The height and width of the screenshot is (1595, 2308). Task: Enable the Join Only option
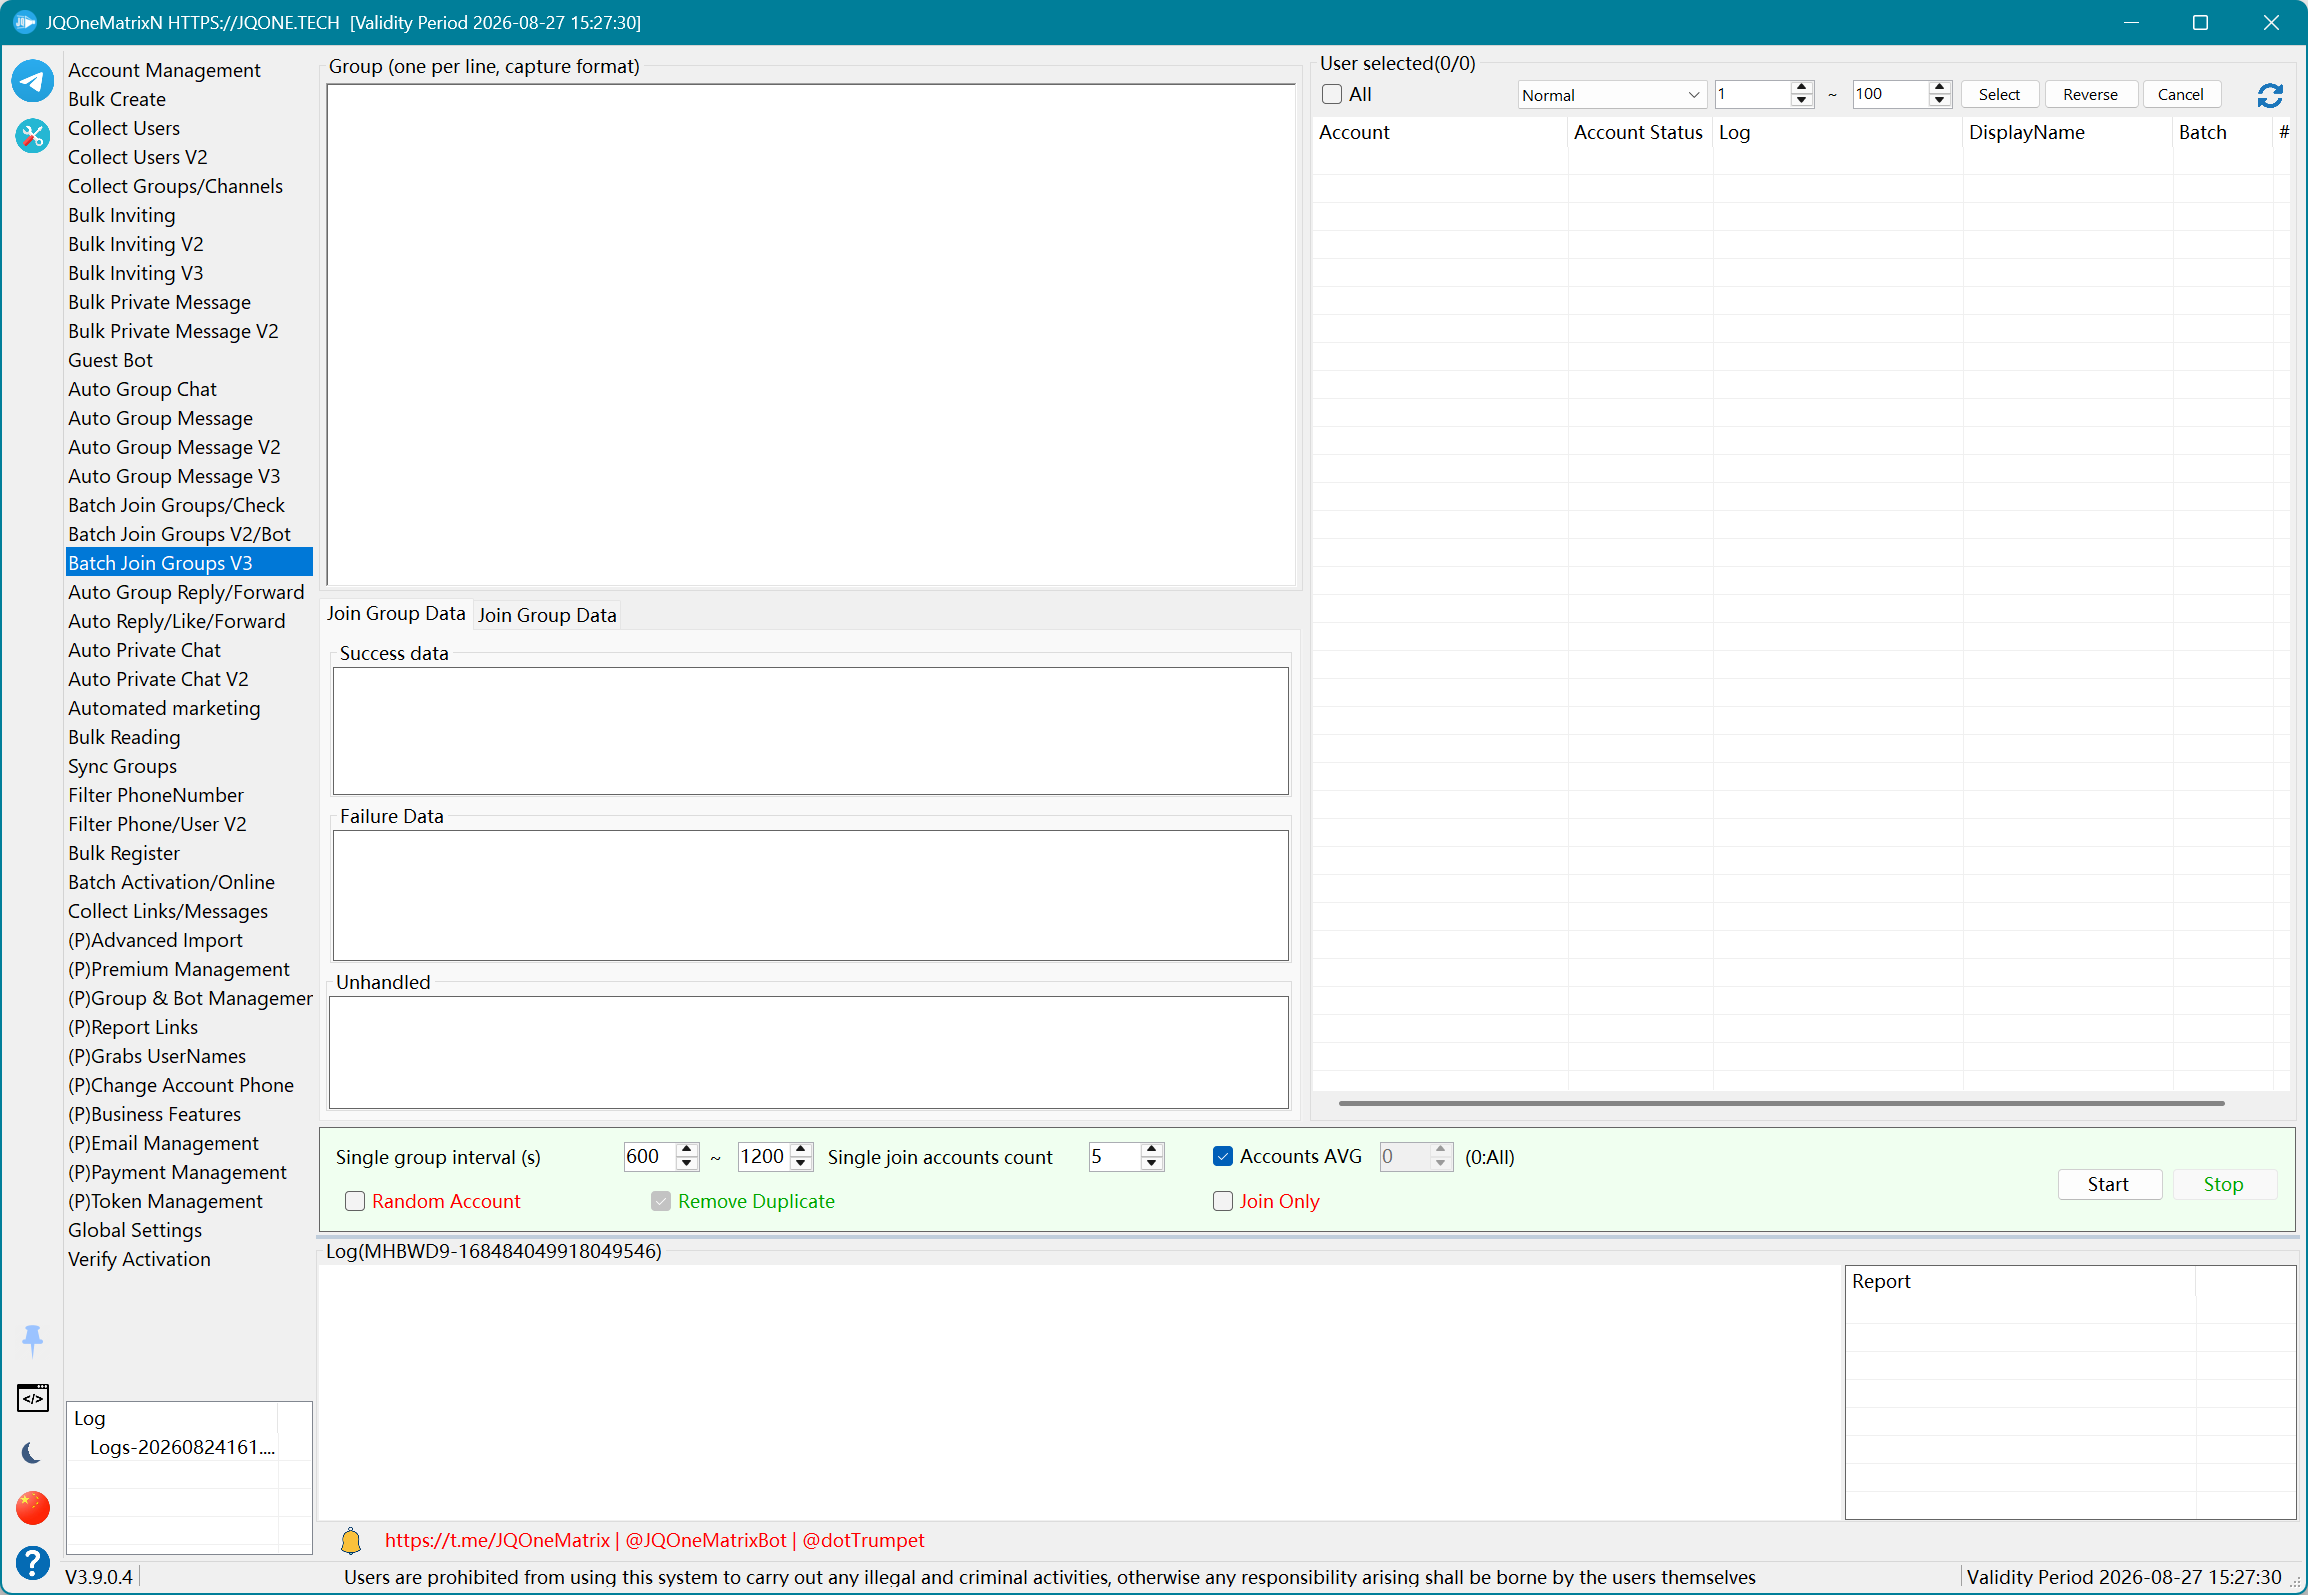pyautogui.click(x=1223, y=1201)
